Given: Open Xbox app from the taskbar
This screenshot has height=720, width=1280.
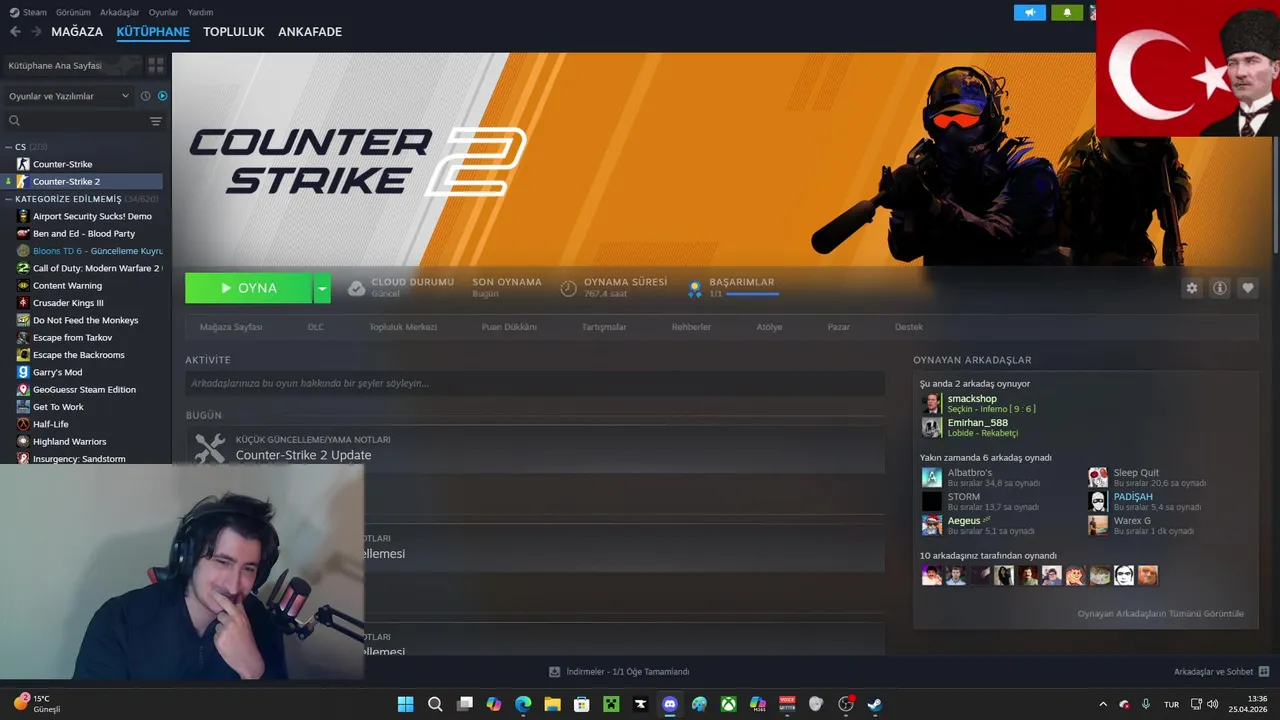Looking at the screenshot, I should [729, 704].
